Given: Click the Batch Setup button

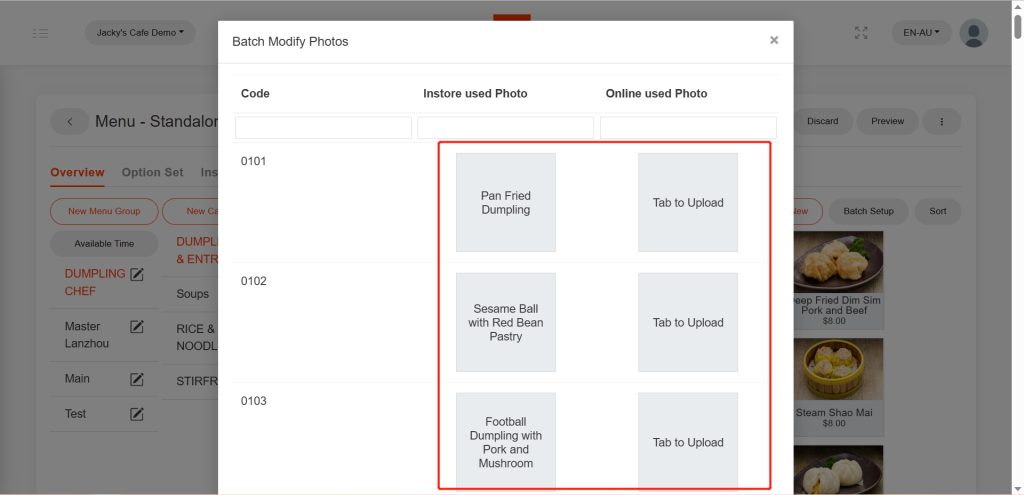Looking at the screenshot, I should [868, 212].
